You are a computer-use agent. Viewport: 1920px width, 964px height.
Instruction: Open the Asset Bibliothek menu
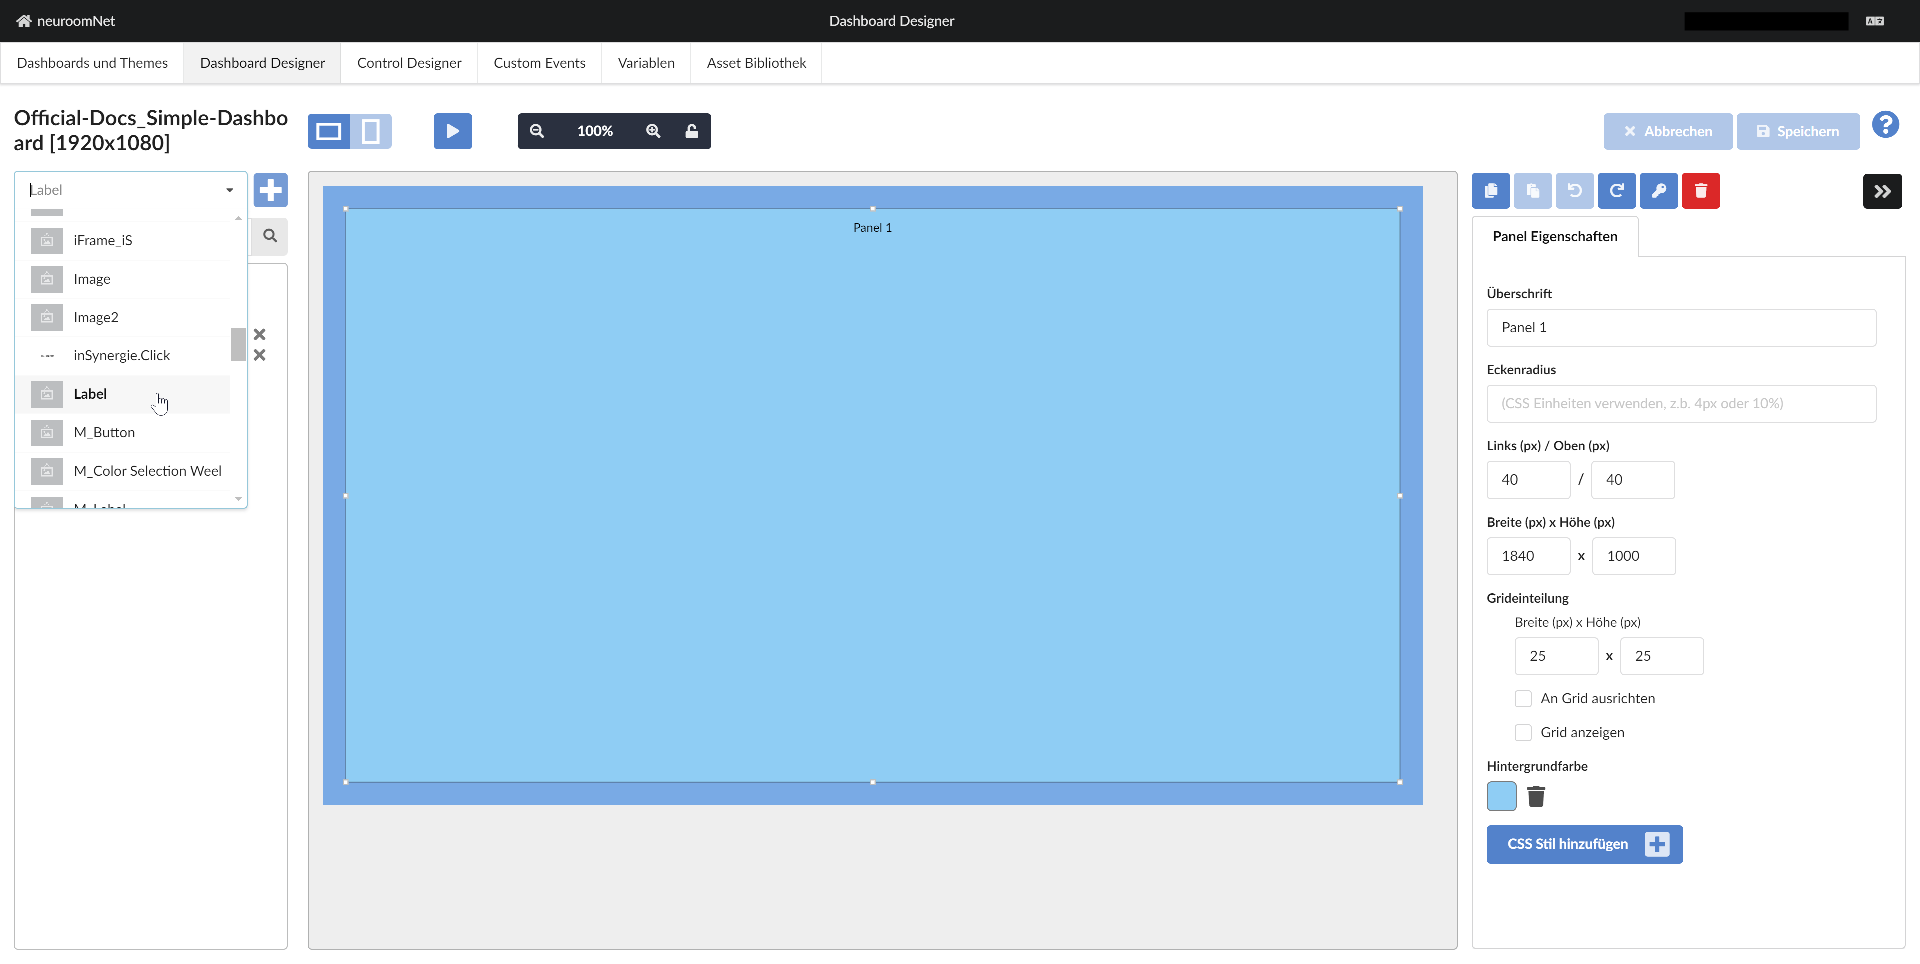pos(755,62)
